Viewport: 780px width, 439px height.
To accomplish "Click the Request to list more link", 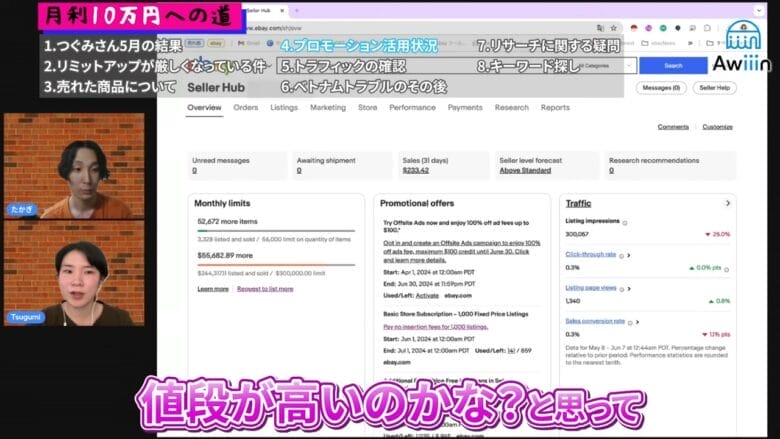I will (265, 288).
